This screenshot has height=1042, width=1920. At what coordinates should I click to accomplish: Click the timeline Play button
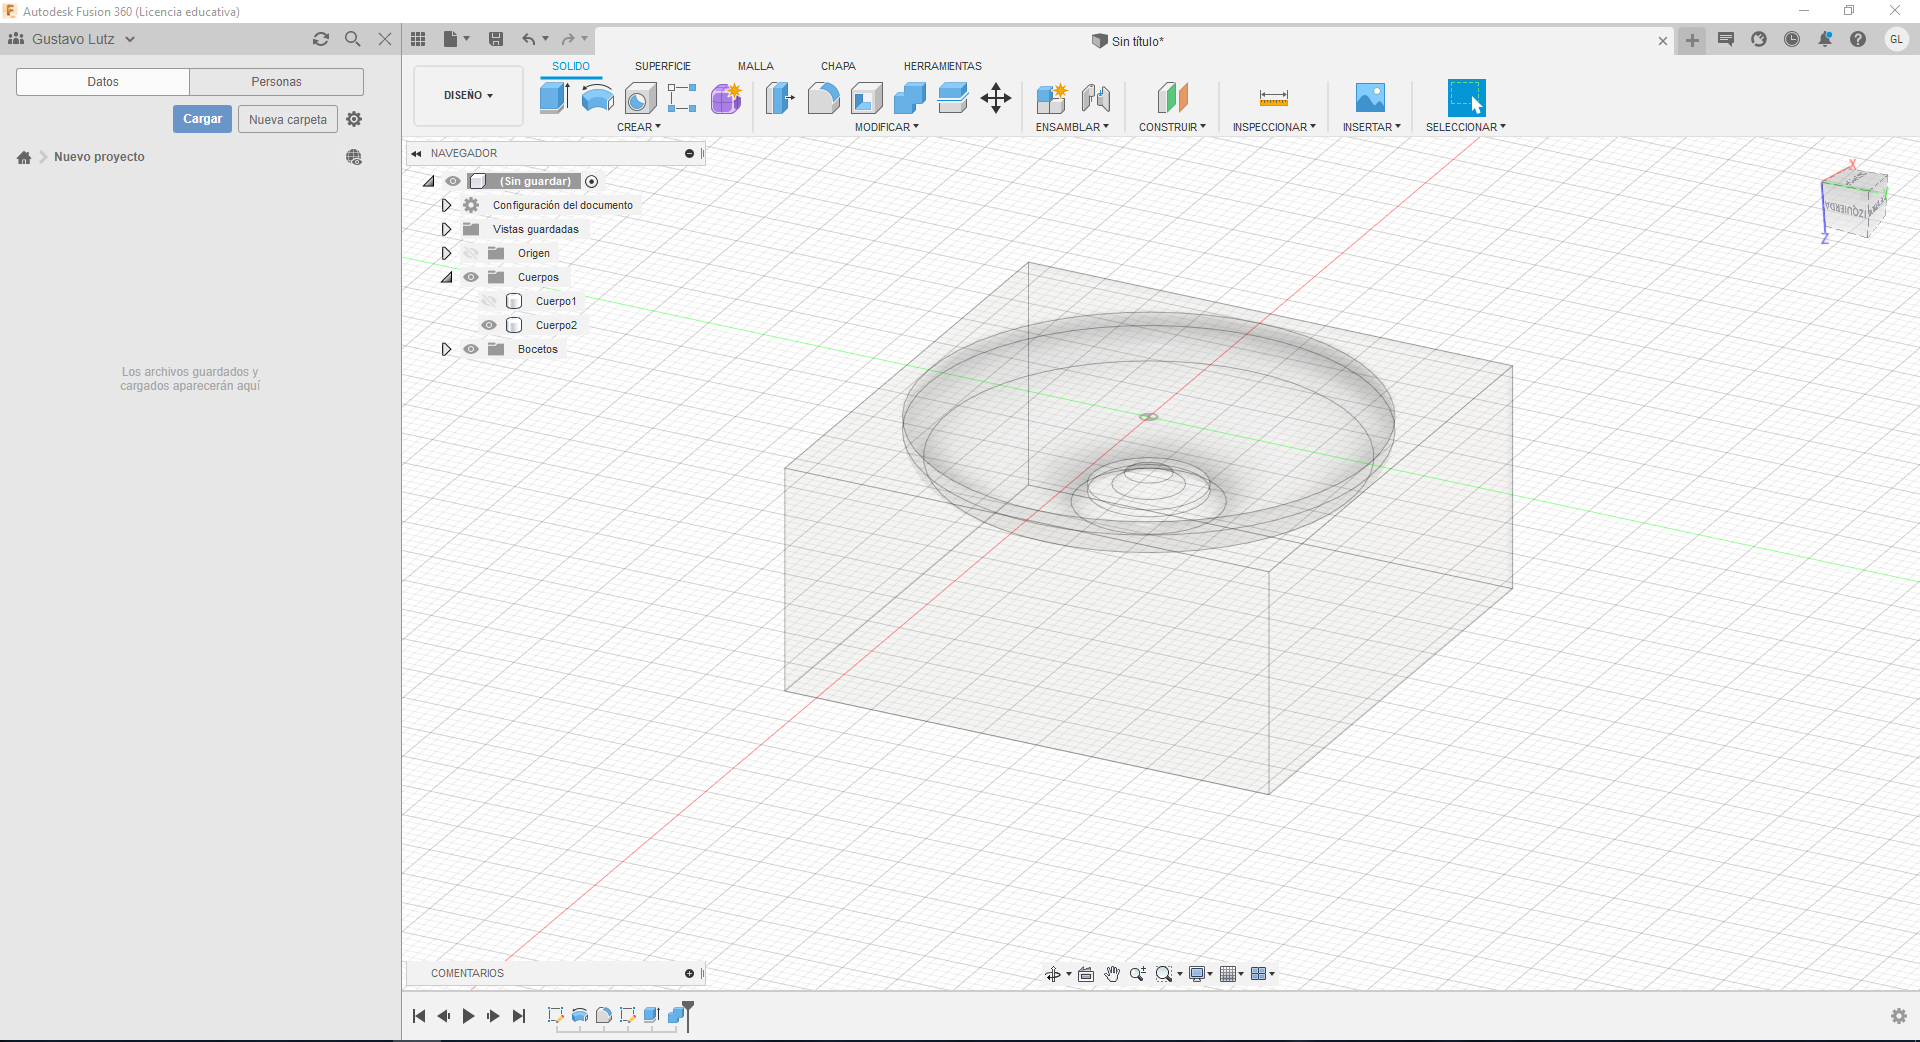point(468,1016)
